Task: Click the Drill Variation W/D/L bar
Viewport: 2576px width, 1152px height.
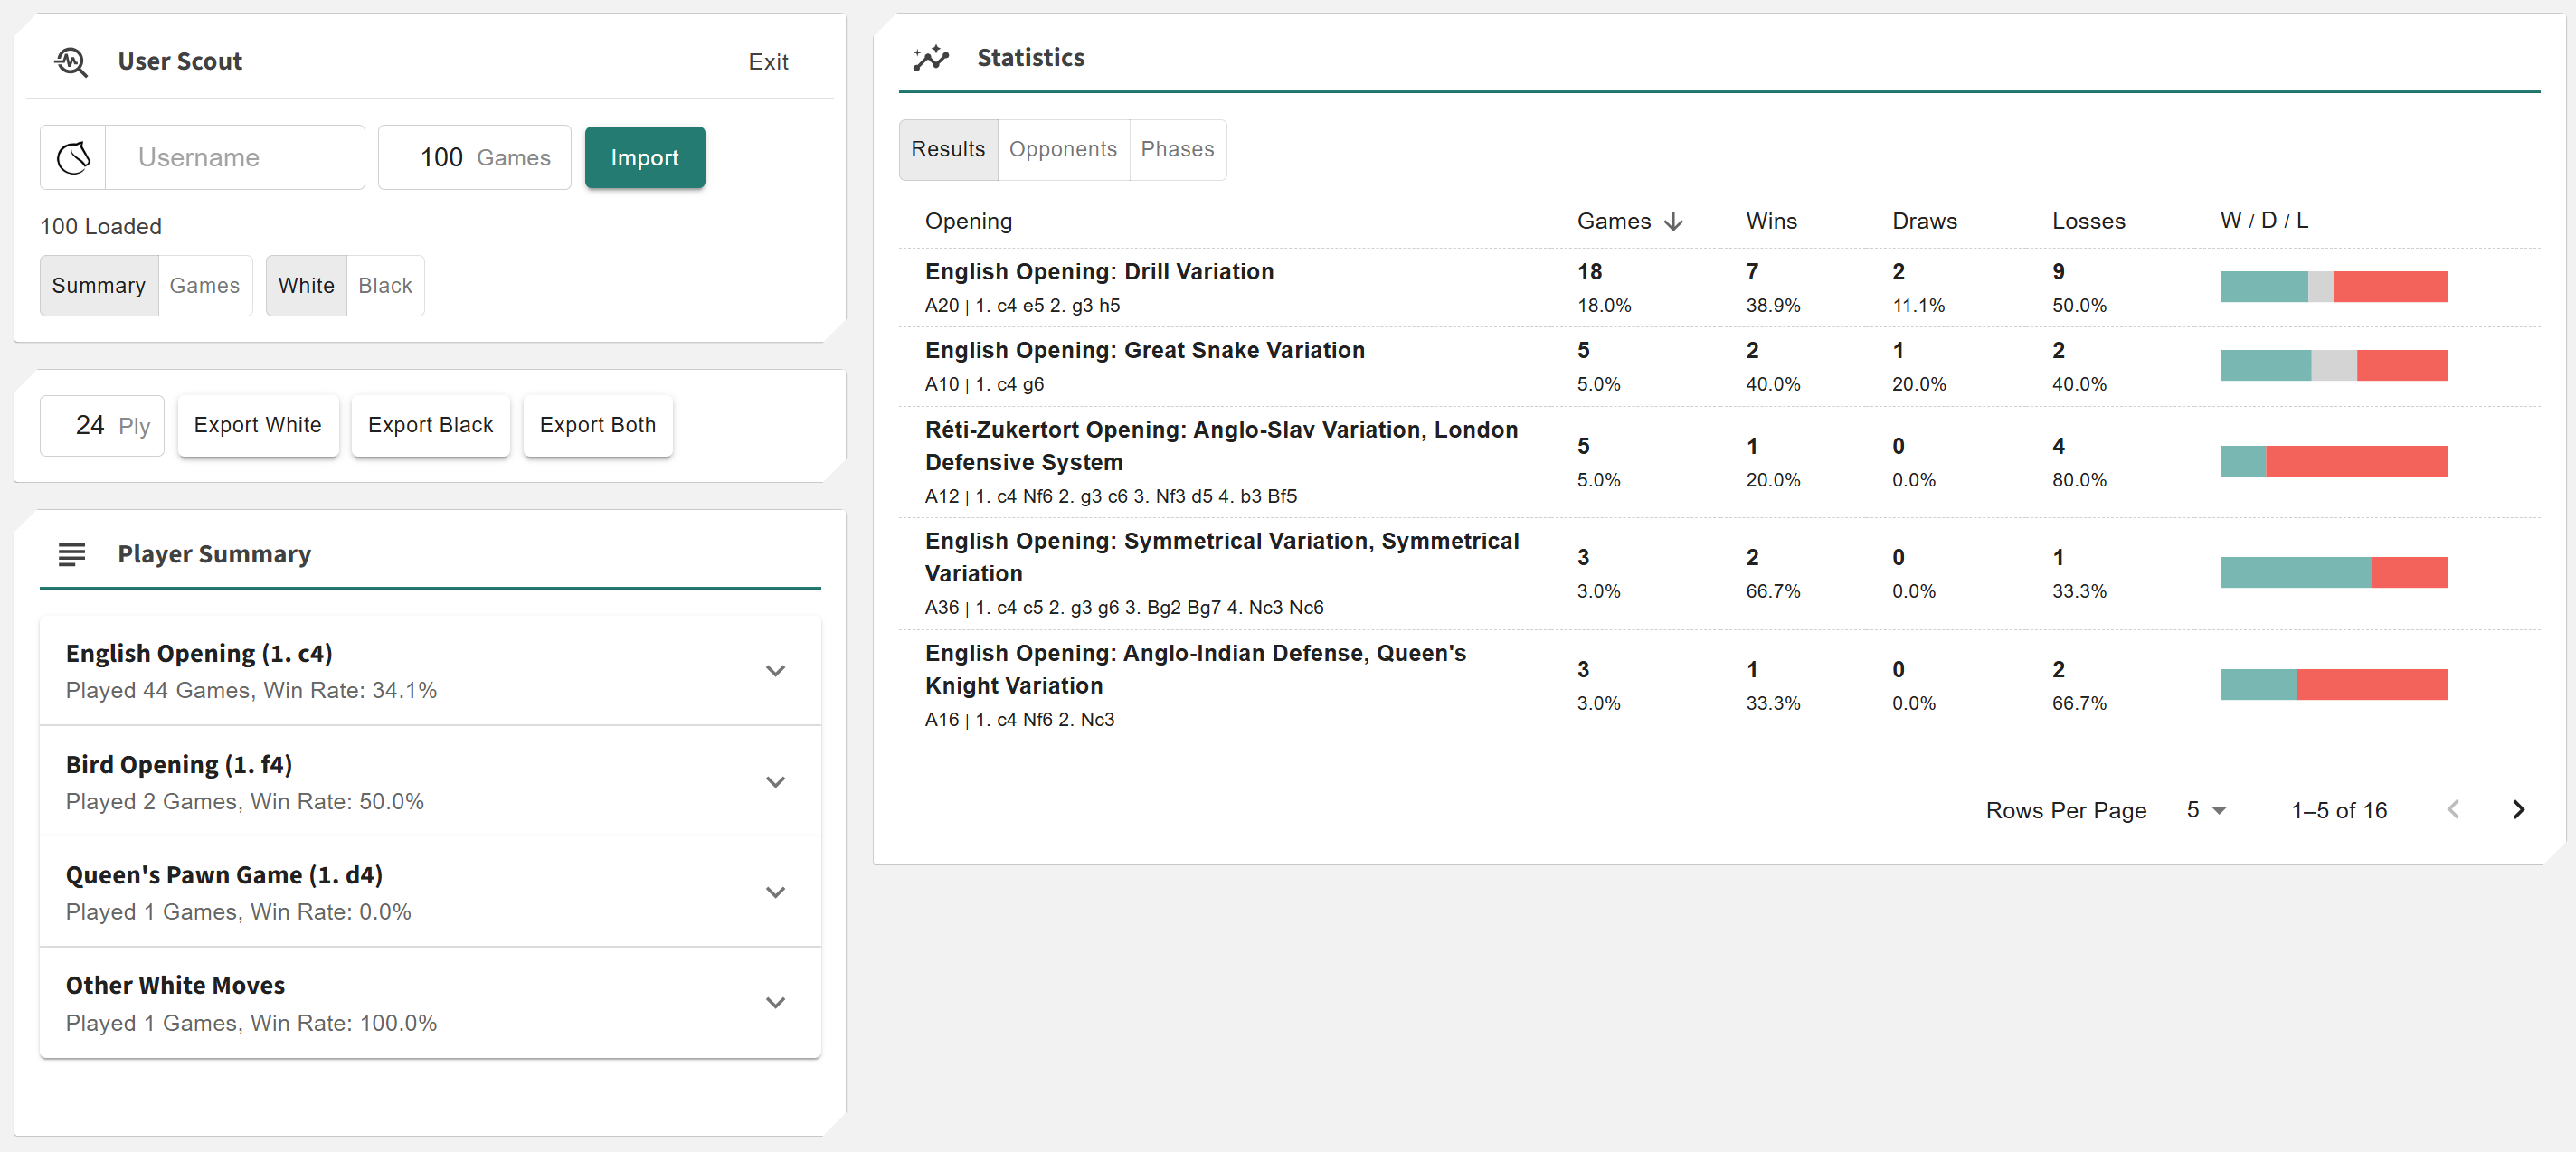Action: [2333, 287]
